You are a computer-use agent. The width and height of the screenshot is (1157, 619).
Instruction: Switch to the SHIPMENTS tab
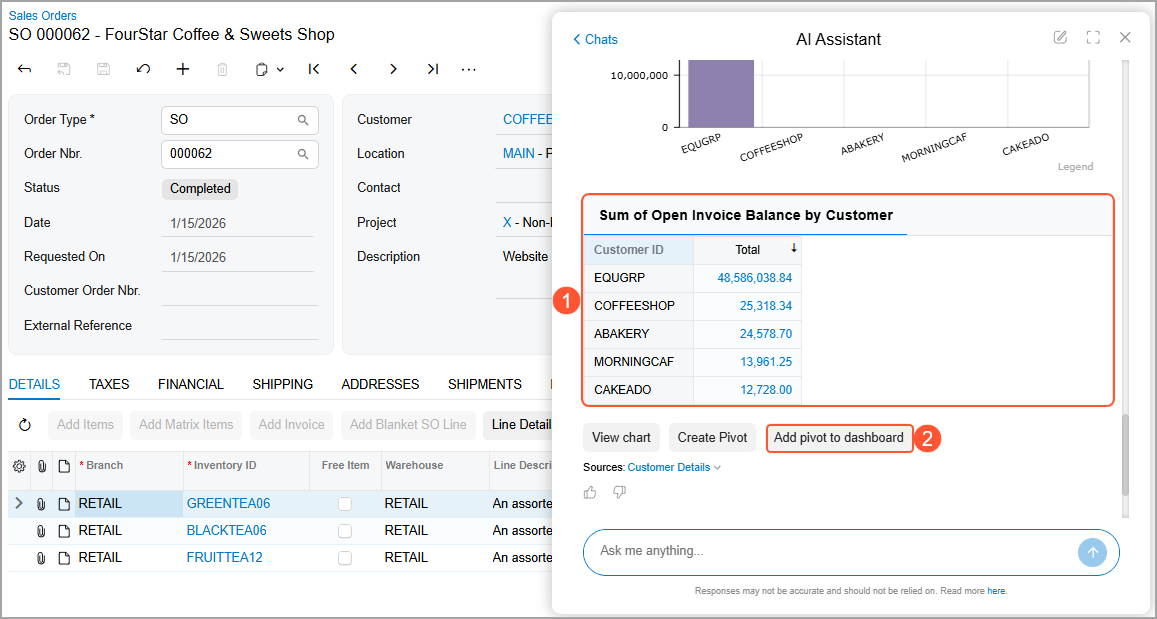(x=485, y=384)
